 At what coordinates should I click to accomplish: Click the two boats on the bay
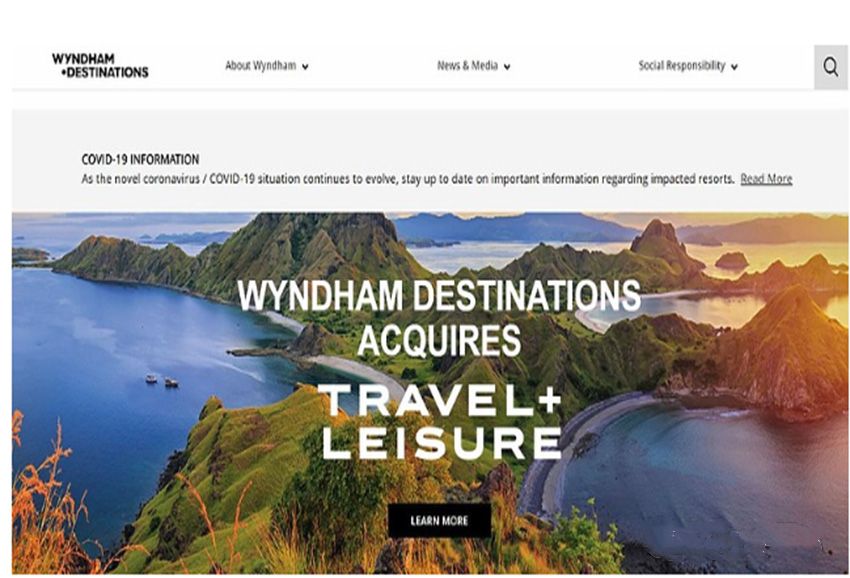(162, 381)
